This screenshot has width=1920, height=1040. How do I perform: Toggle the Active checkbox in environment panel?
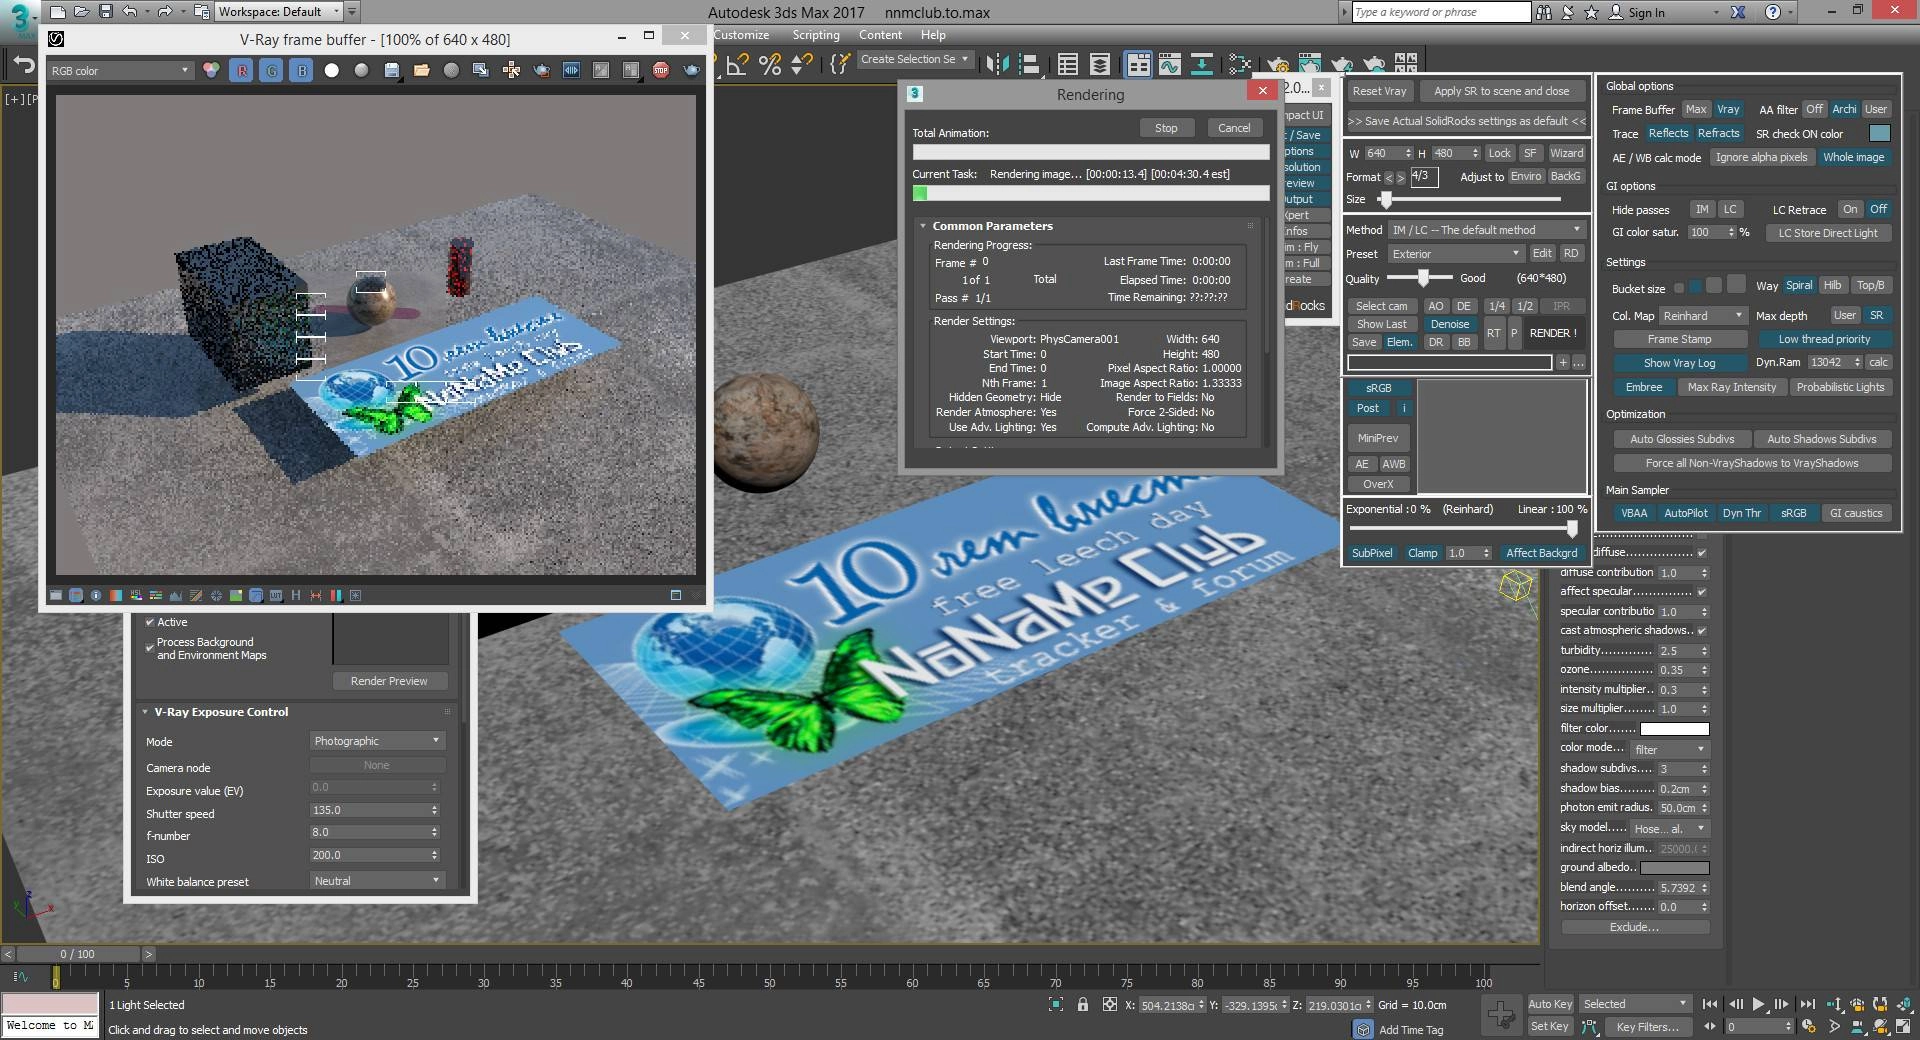click(x=150, y=622)
